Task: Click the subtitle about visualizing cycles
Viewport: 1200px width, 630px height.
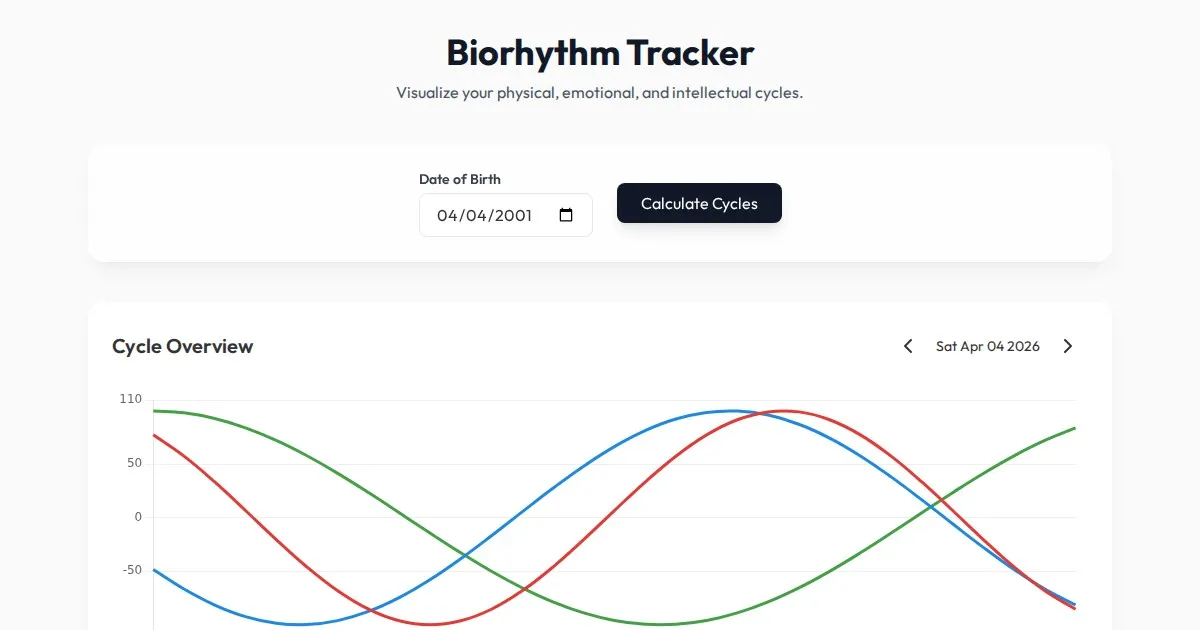Action: coord(600,93)
